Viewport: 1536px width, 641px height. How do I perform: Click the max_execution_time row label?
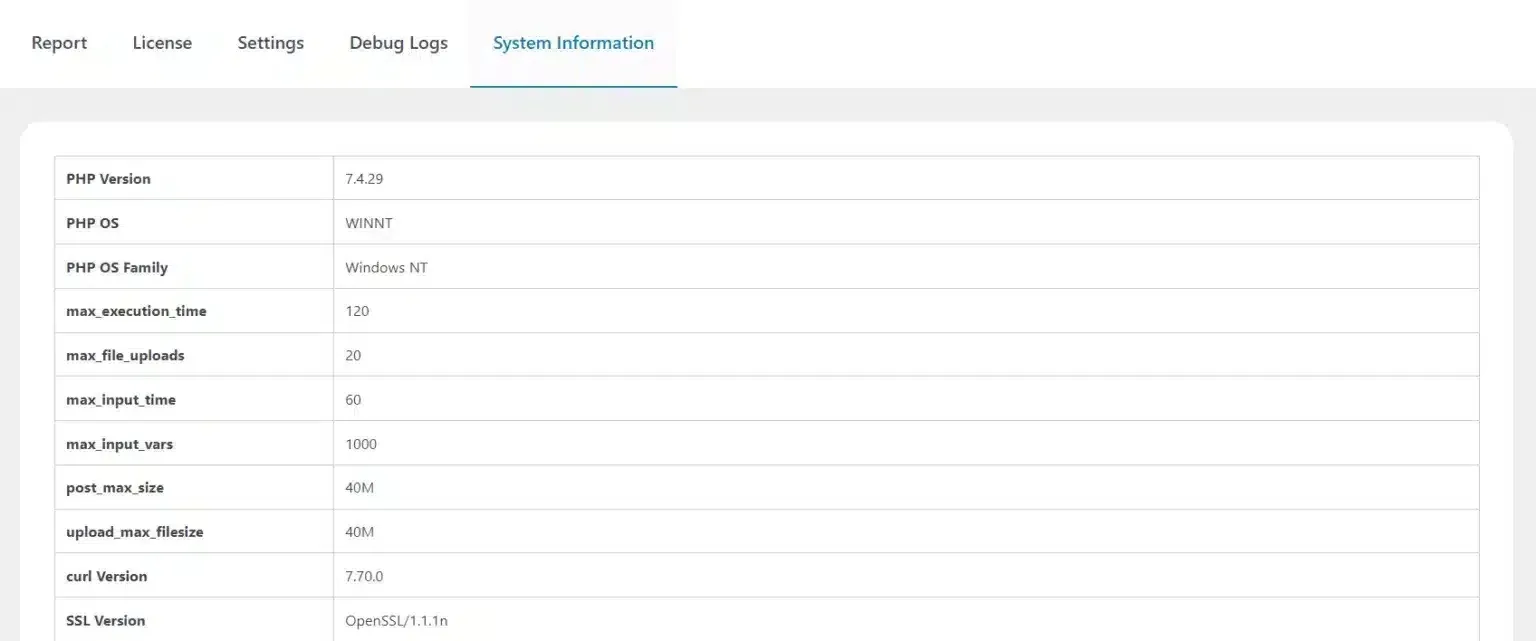tap(135, 311)
